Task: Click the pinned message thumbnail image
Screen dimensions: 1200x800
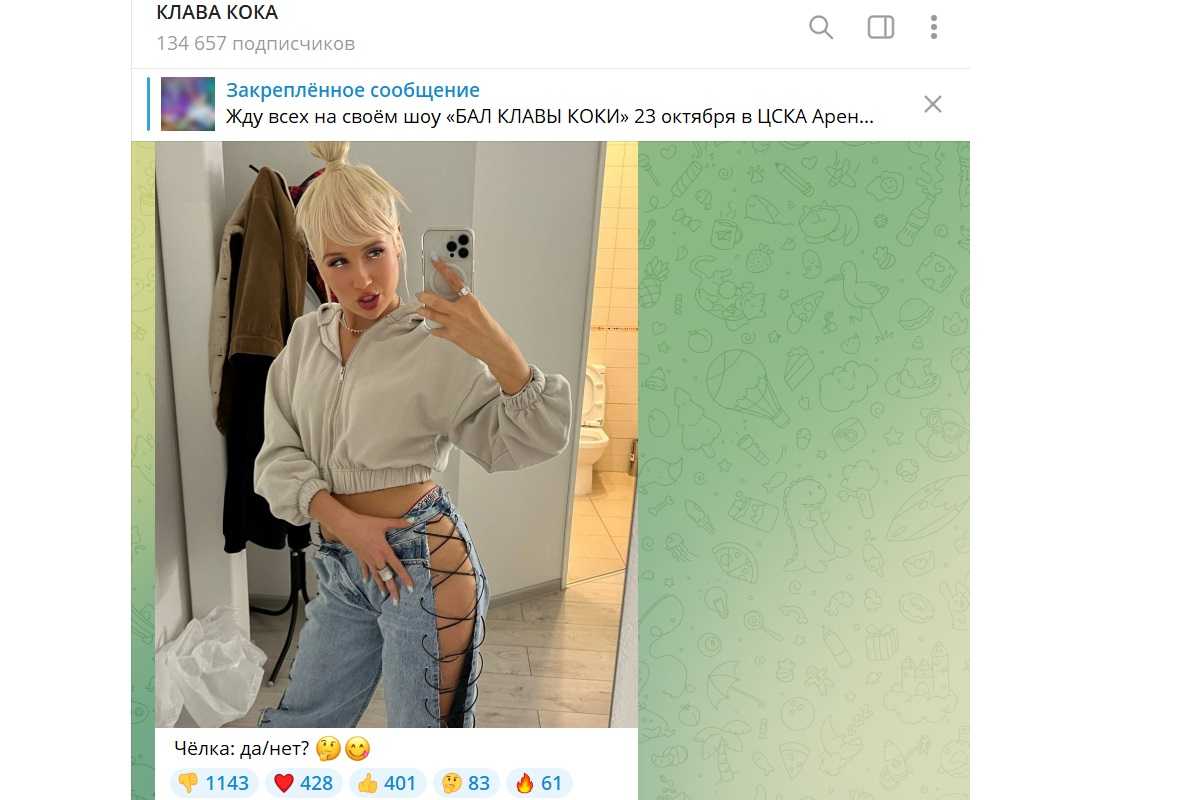Action: 188,104
